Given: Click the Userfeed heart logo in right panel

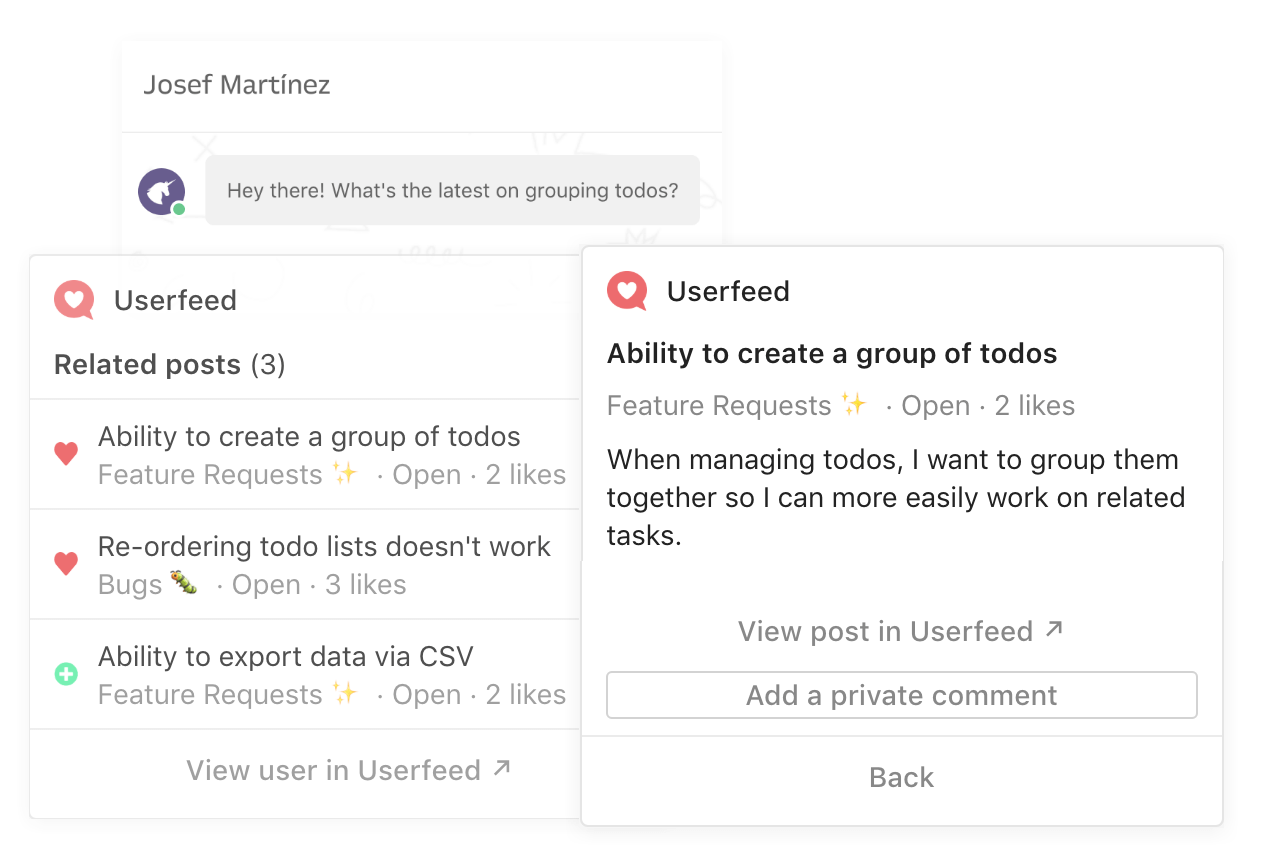Looking at the screenshot, I should (x=627, y=291).
